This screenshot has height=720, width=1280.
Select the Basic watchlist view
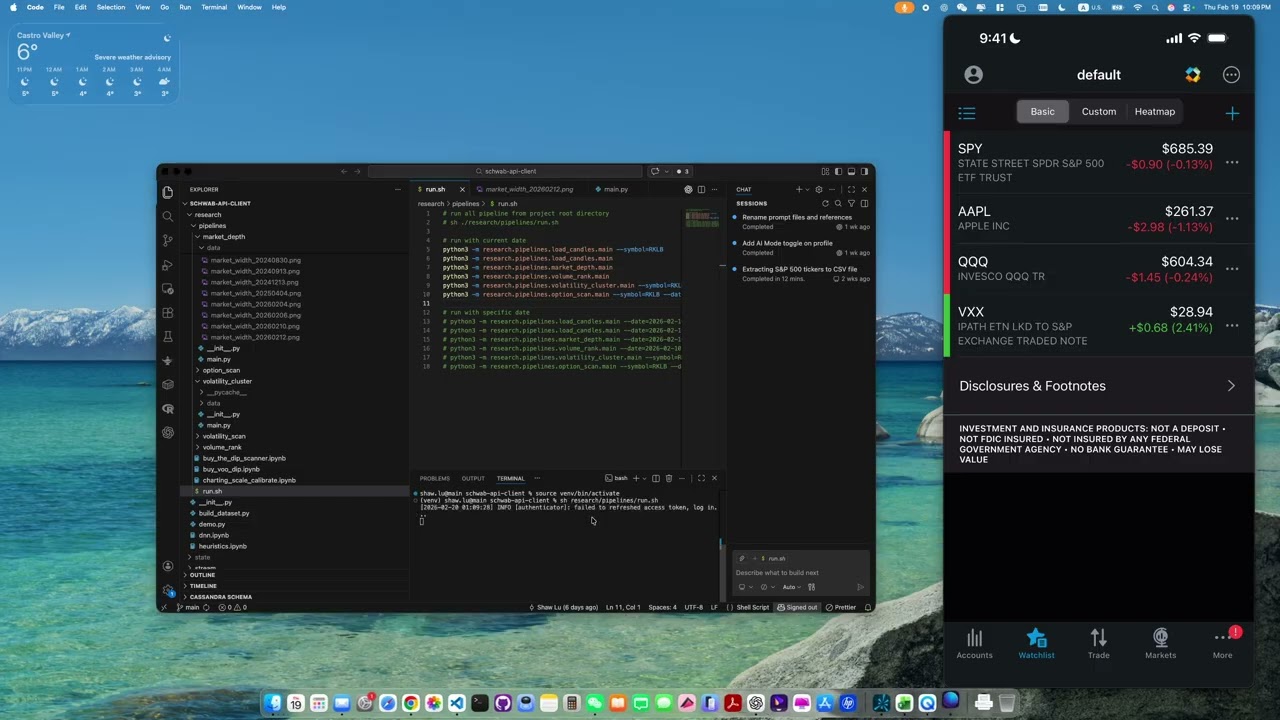click(x=1042, y=112)
